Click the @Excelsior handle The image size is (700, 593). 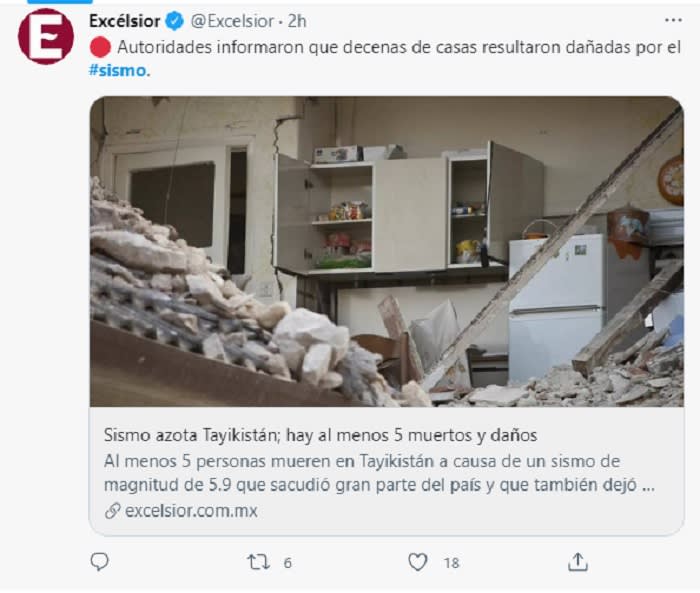(232, 21)
